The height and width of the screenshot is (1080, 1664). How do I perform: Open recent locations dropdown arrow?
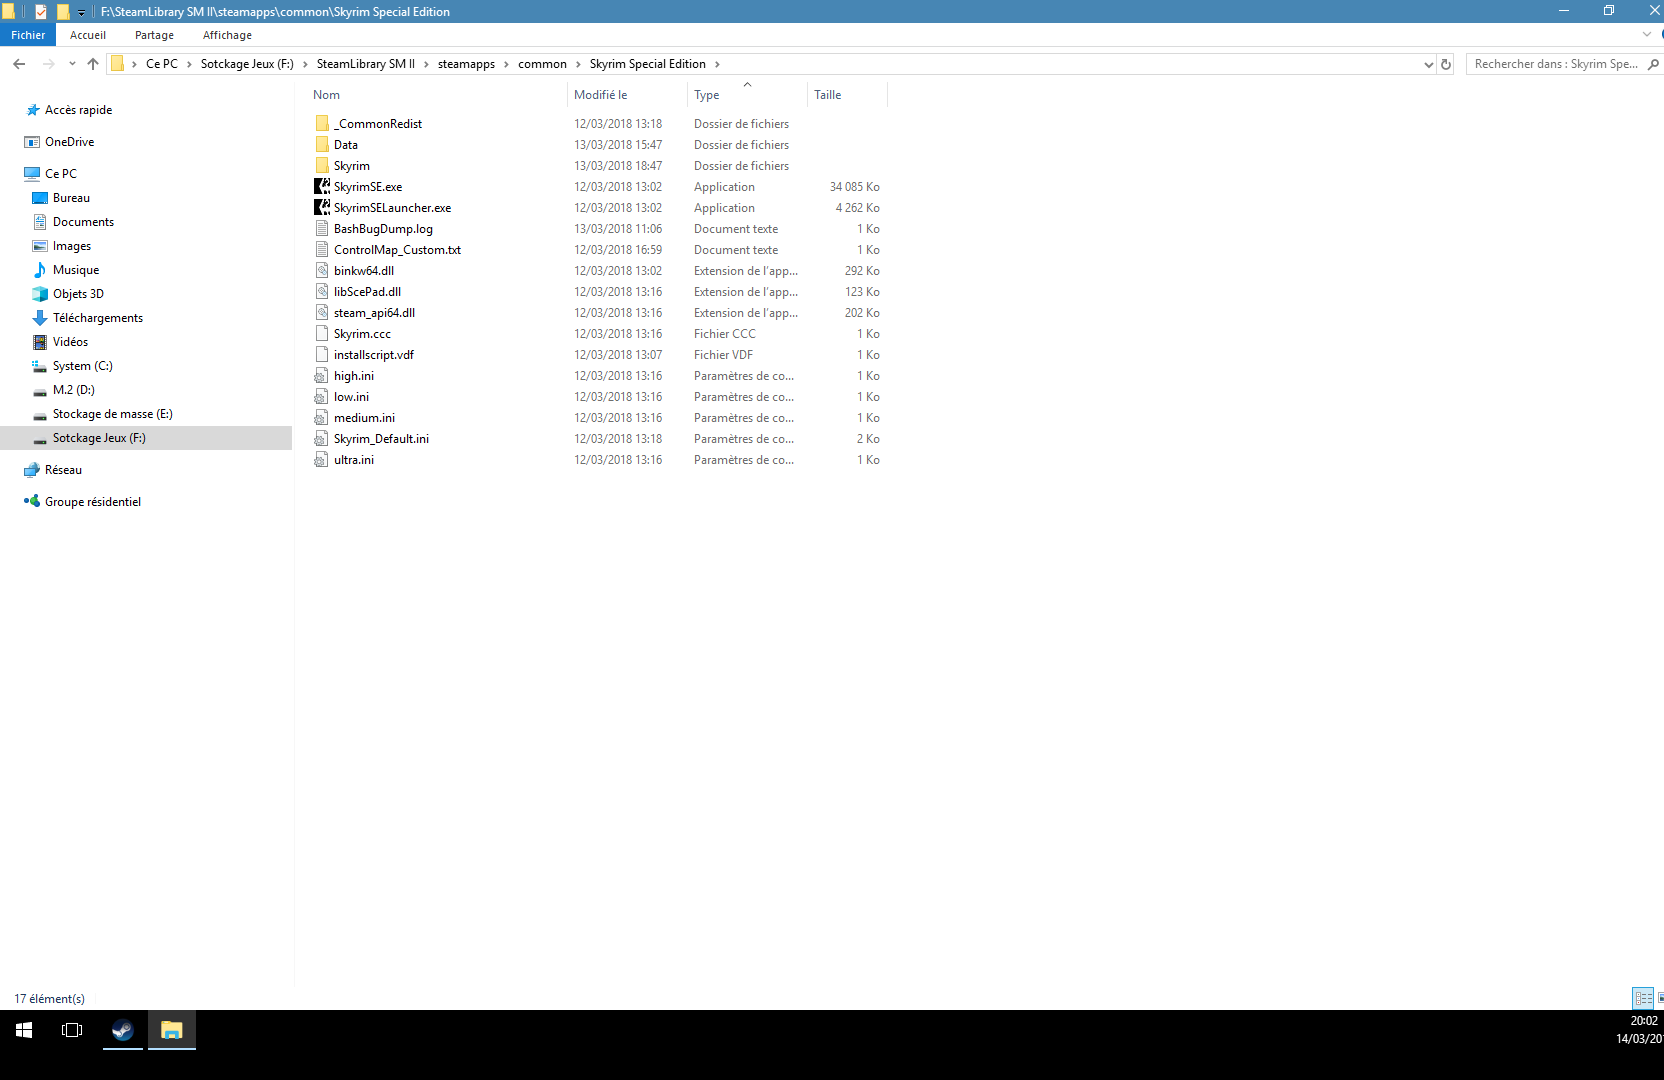(72, 64)
